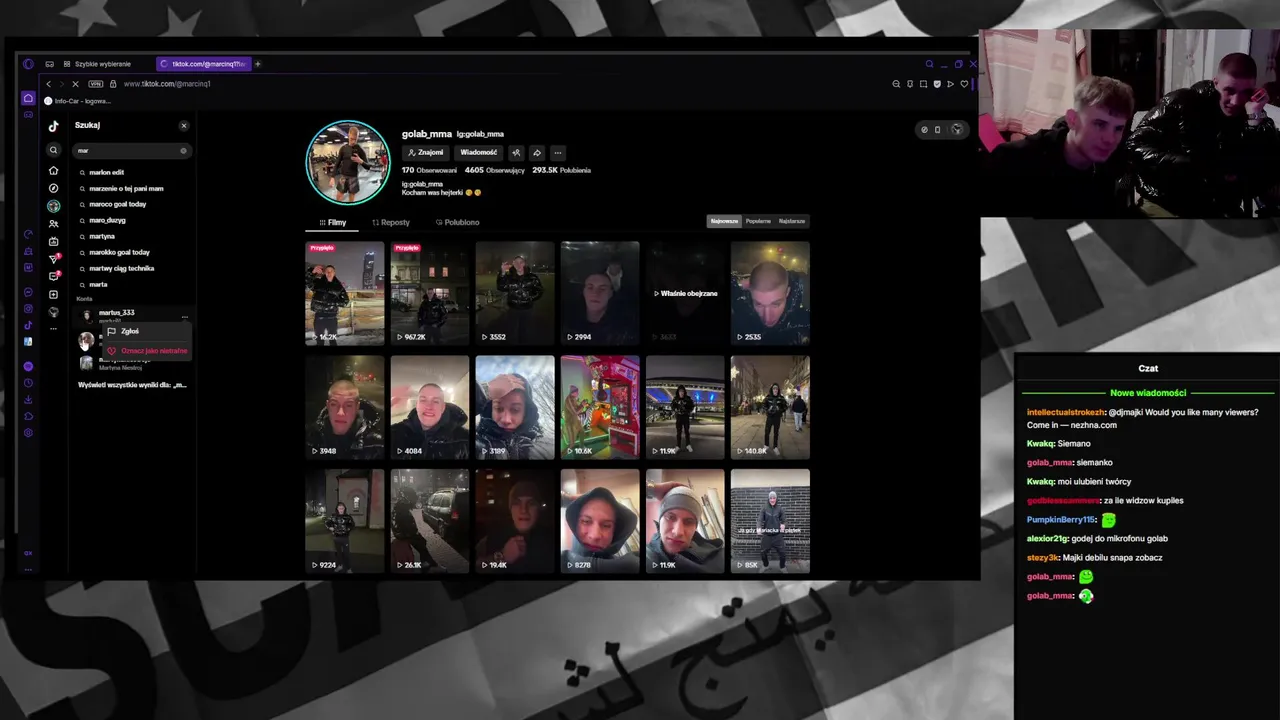Click the ad blocker shield icon in address bar
The image size is (1280, 720).
(x=937, y=84)
